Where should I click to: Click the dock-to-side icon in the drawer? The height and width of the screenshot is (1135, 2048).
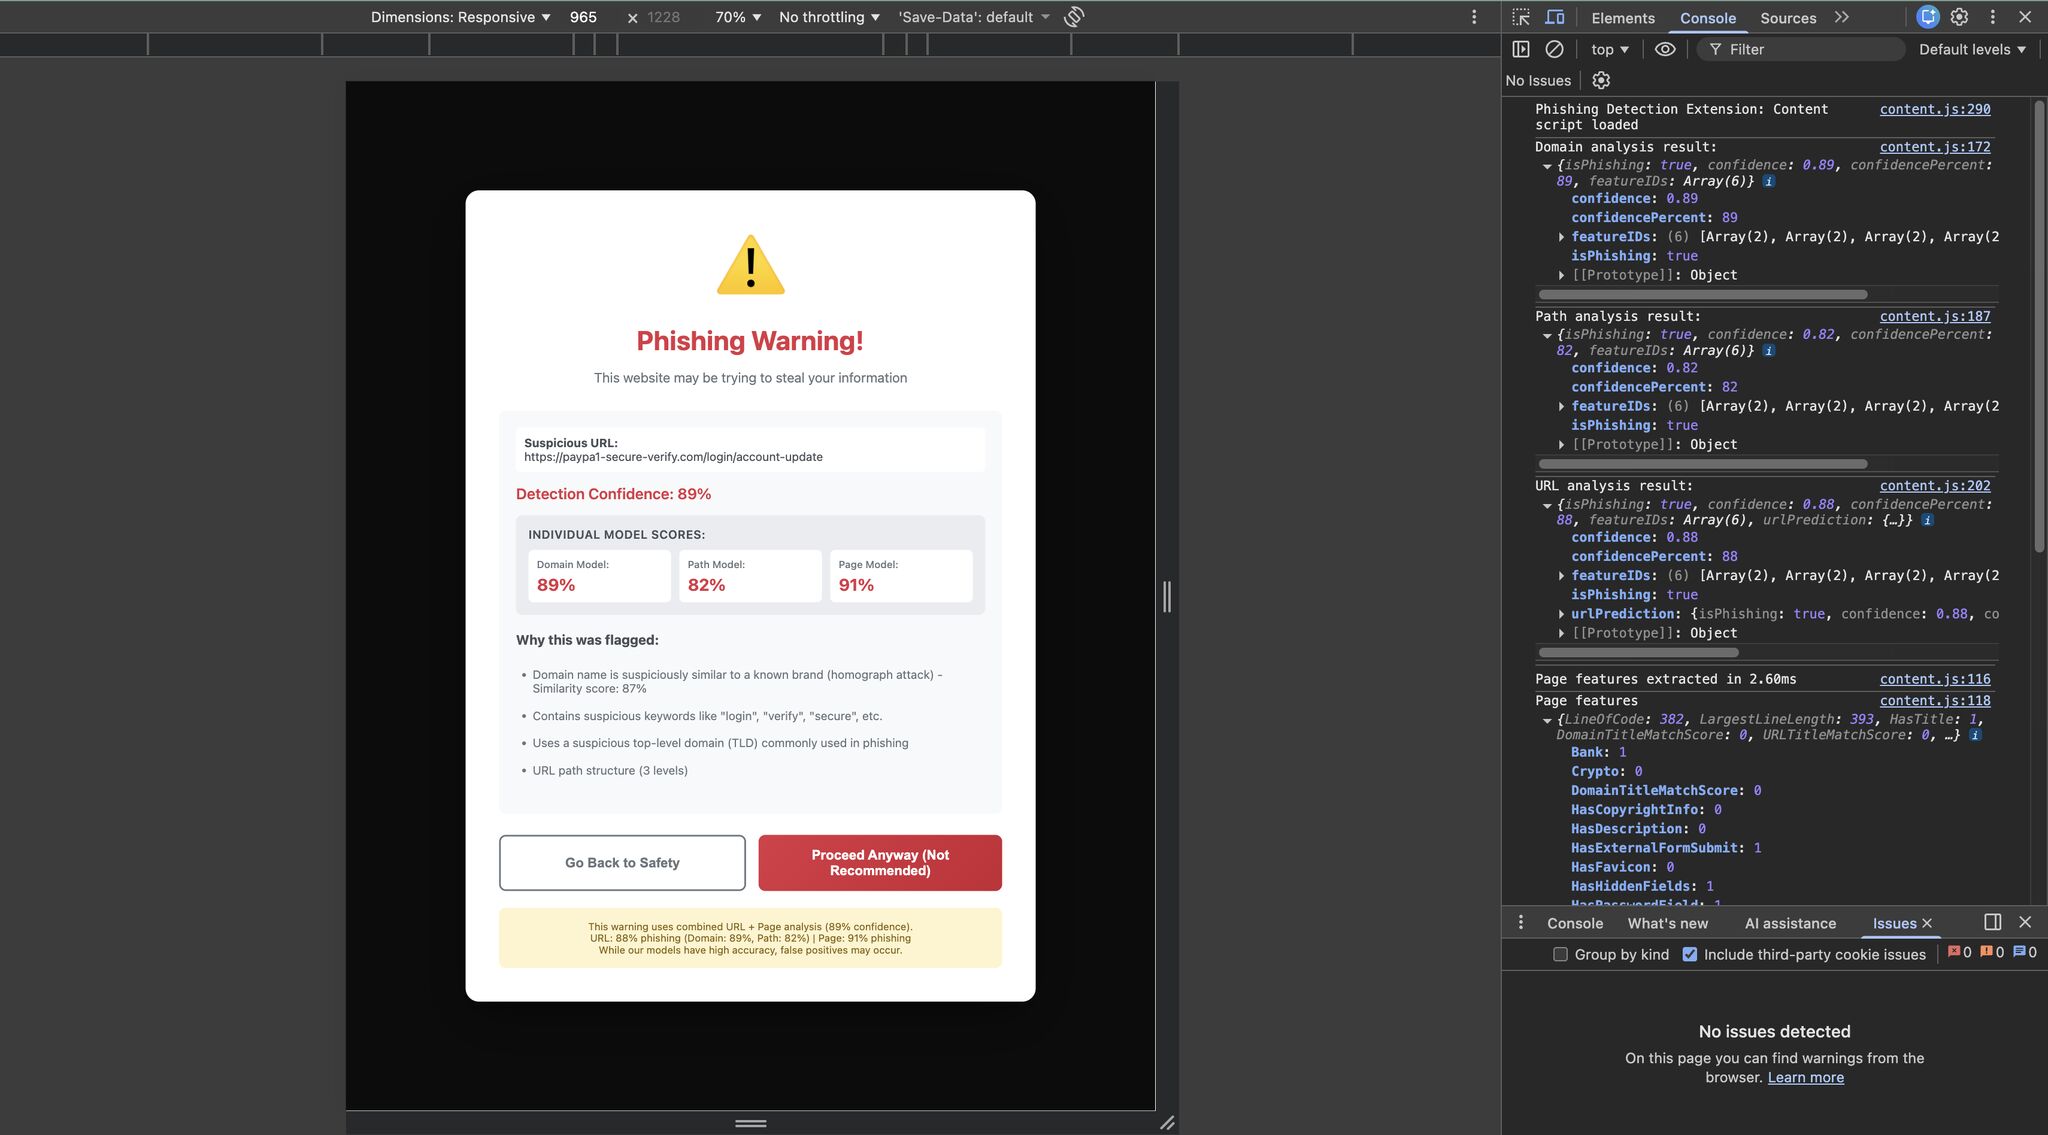click(1991, 922)
